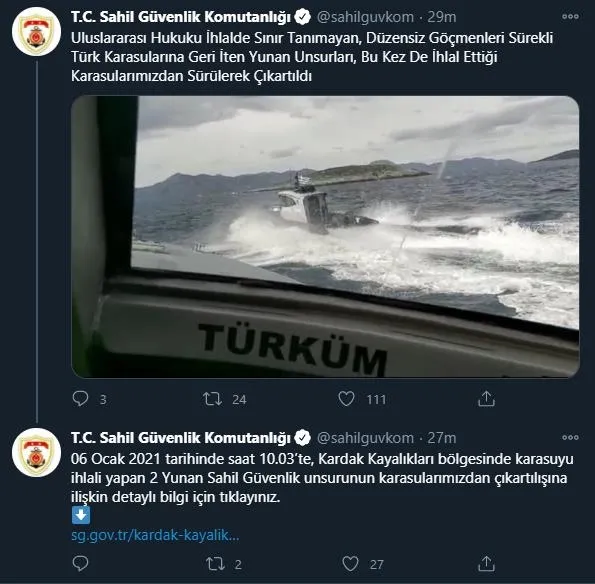This screenshot has height=584, width=595.
Task: Retweet the second tweet with 2 retweets
Action: click(x=215, y=564)
